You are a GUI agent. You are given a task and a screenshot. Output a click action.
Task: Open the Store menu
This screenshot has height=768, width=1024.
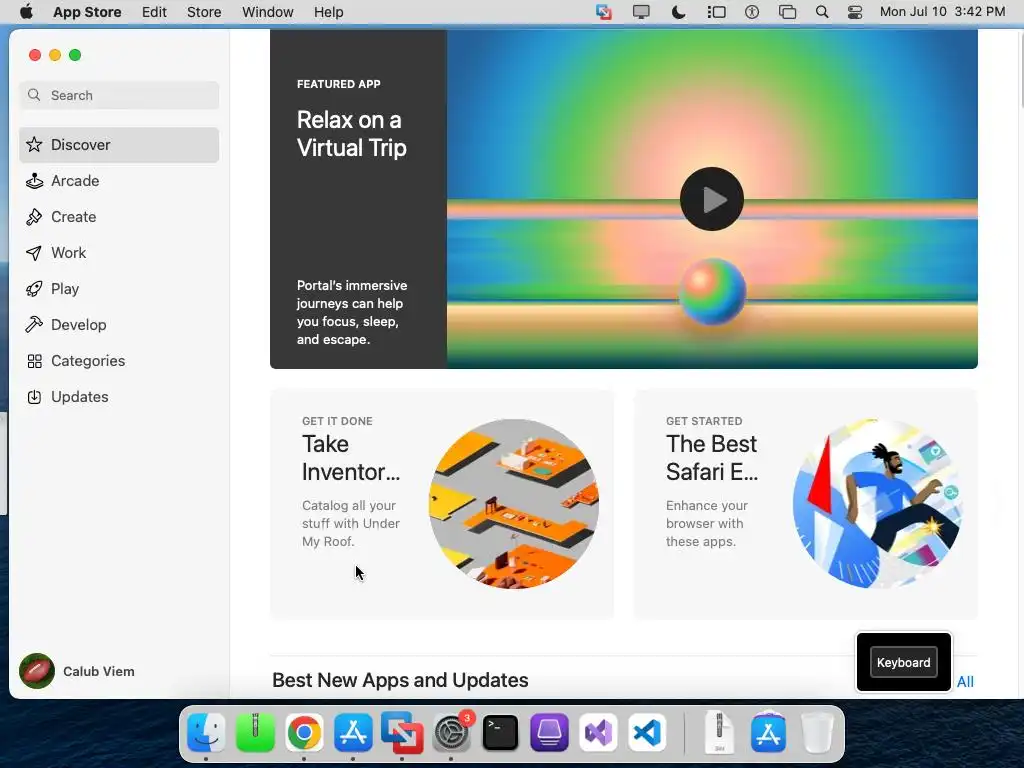coord(204,12)
